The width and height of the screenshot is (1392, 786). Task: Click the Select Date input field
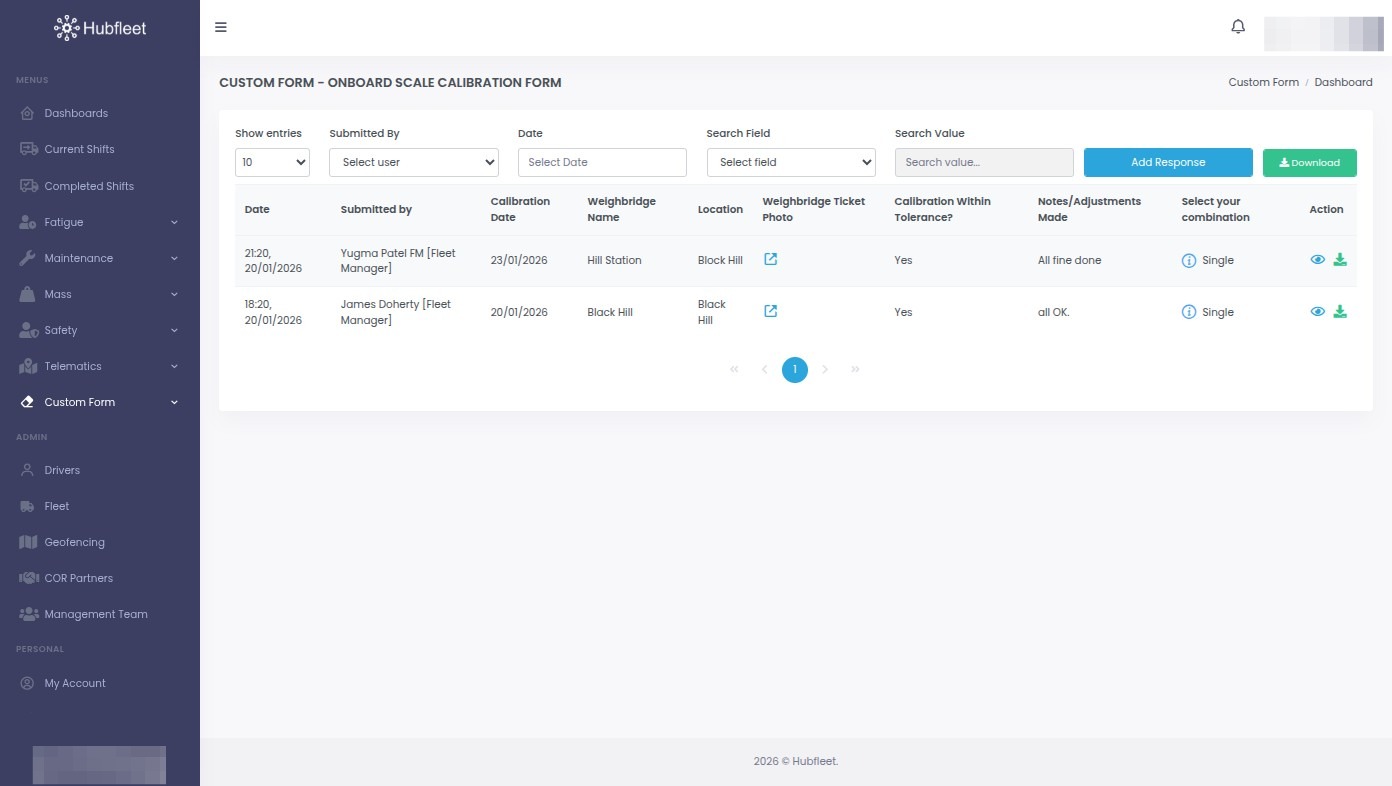tap(601, 162)
